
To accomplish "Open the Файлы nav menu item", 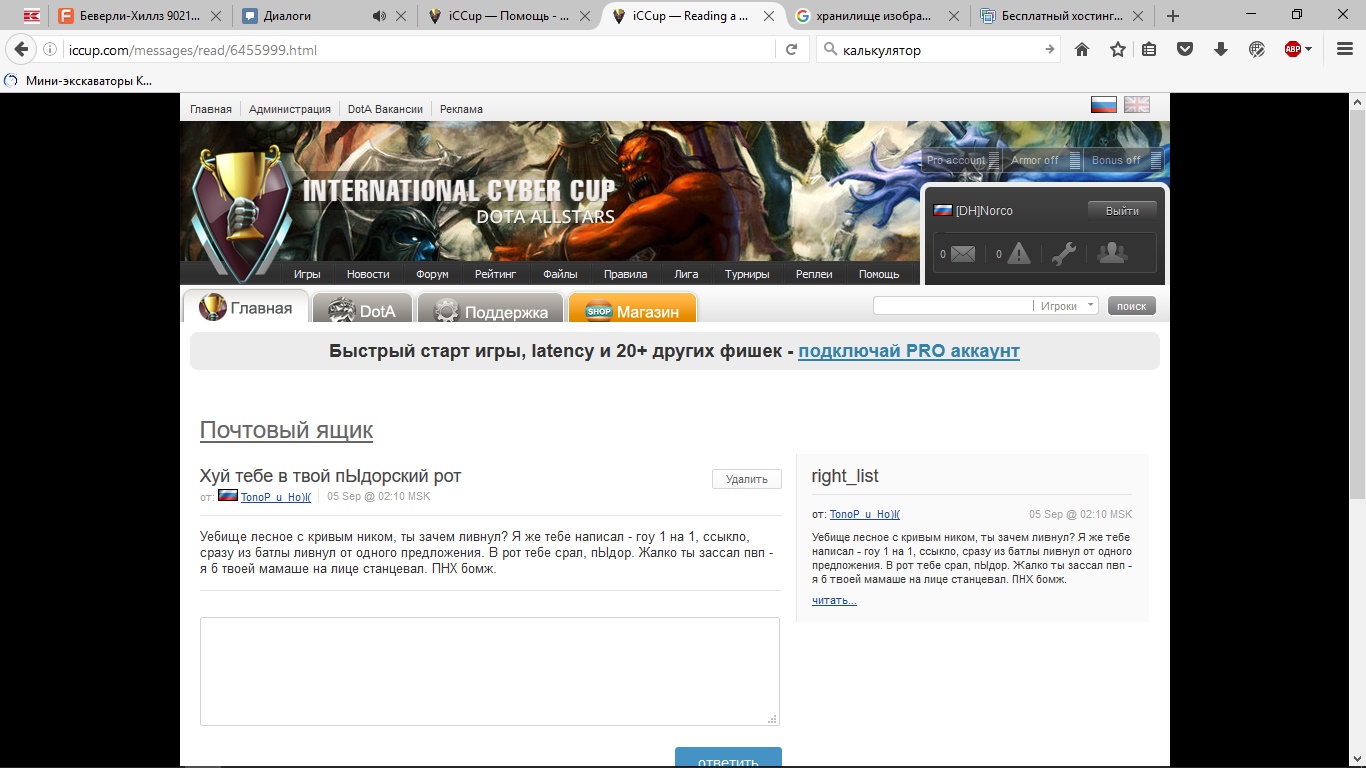I will click(x=560, y=274).
